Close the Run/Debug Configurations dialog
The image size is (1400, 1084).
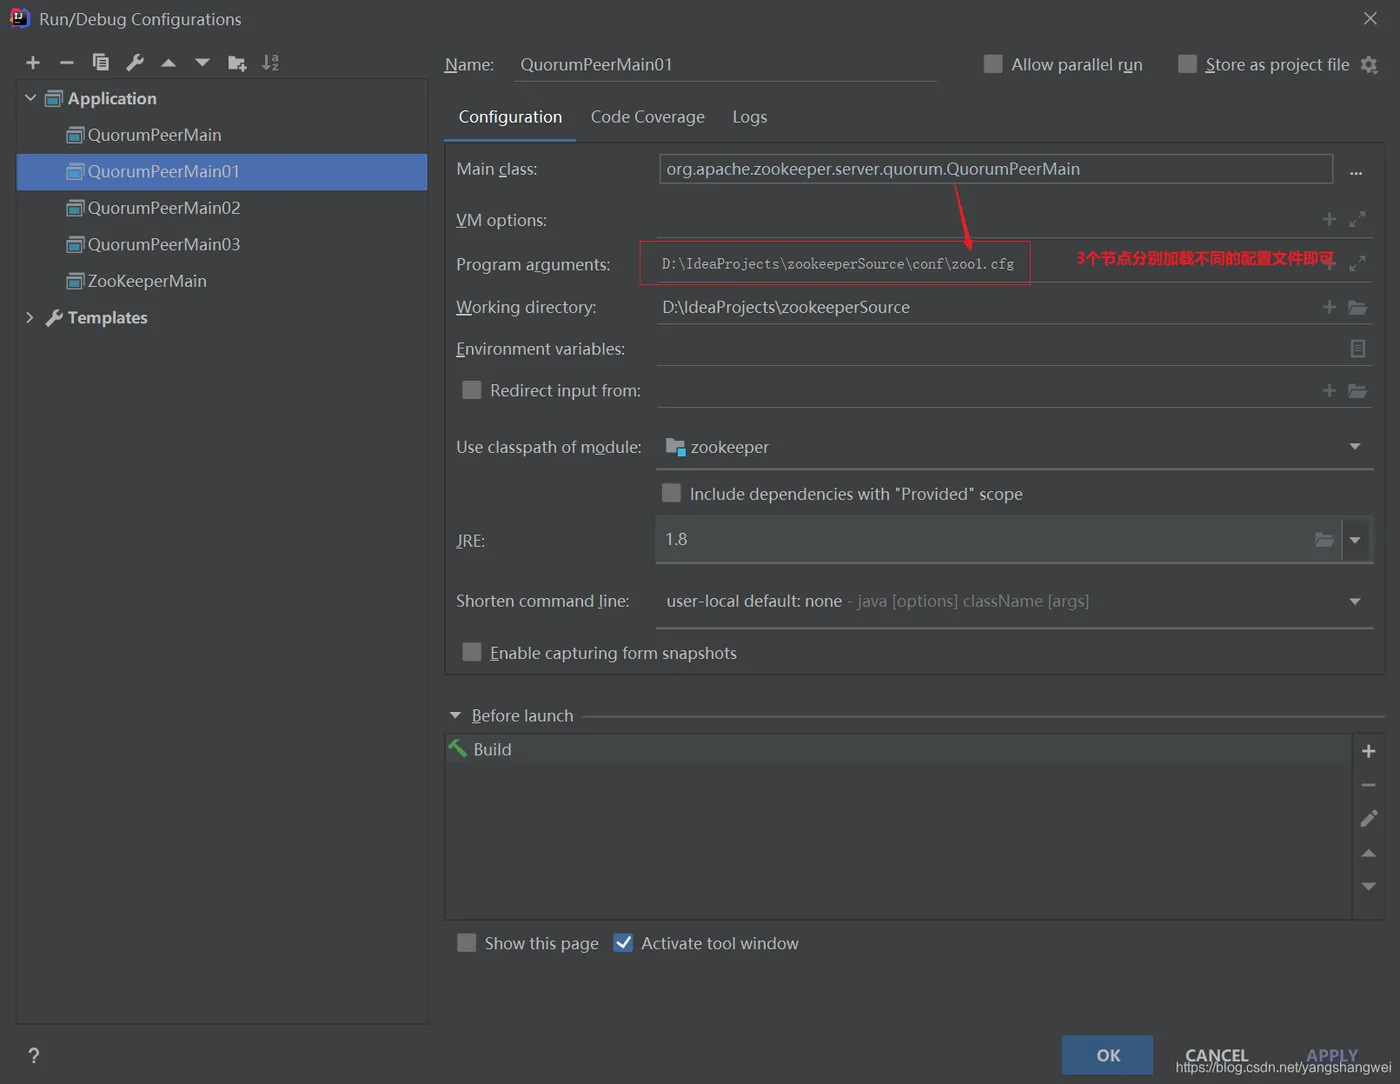(1370, 18)
